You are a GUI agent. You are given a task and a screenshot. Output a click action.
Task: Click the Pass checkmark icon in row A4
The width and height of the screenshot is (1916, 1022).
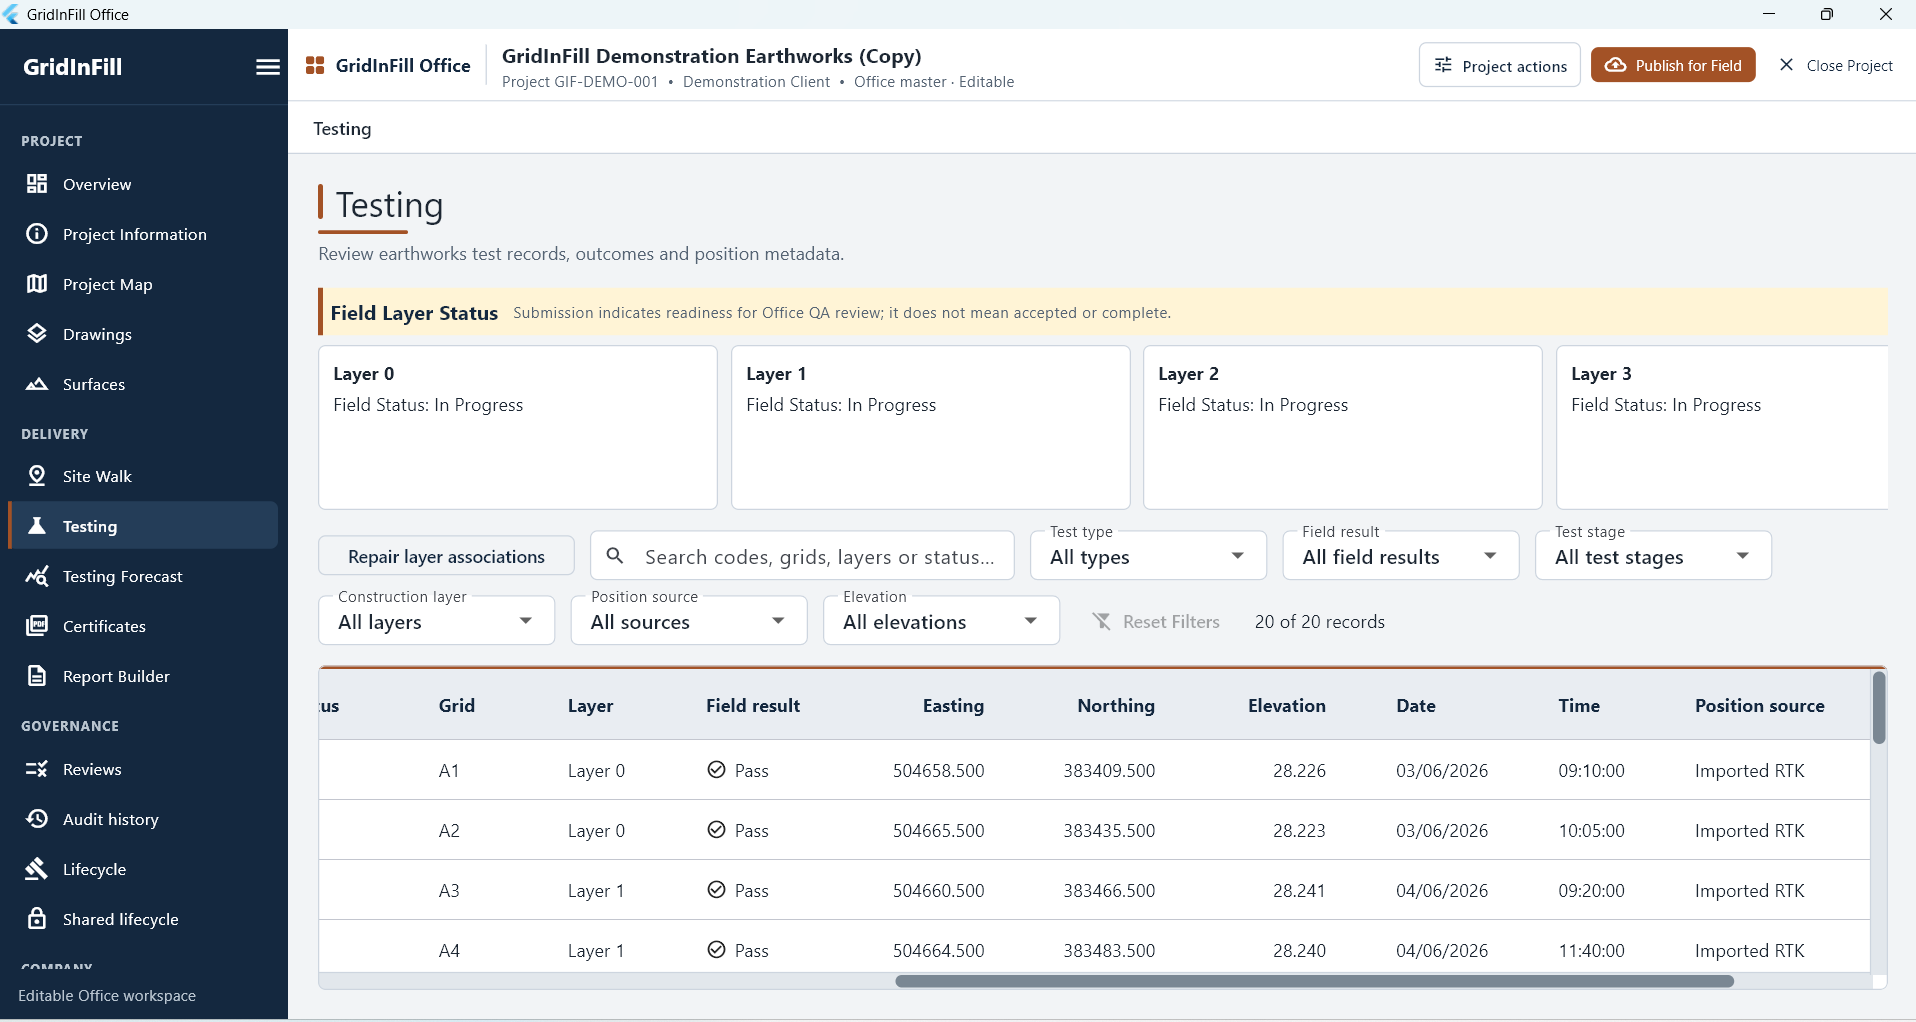(x=716, y=950)
